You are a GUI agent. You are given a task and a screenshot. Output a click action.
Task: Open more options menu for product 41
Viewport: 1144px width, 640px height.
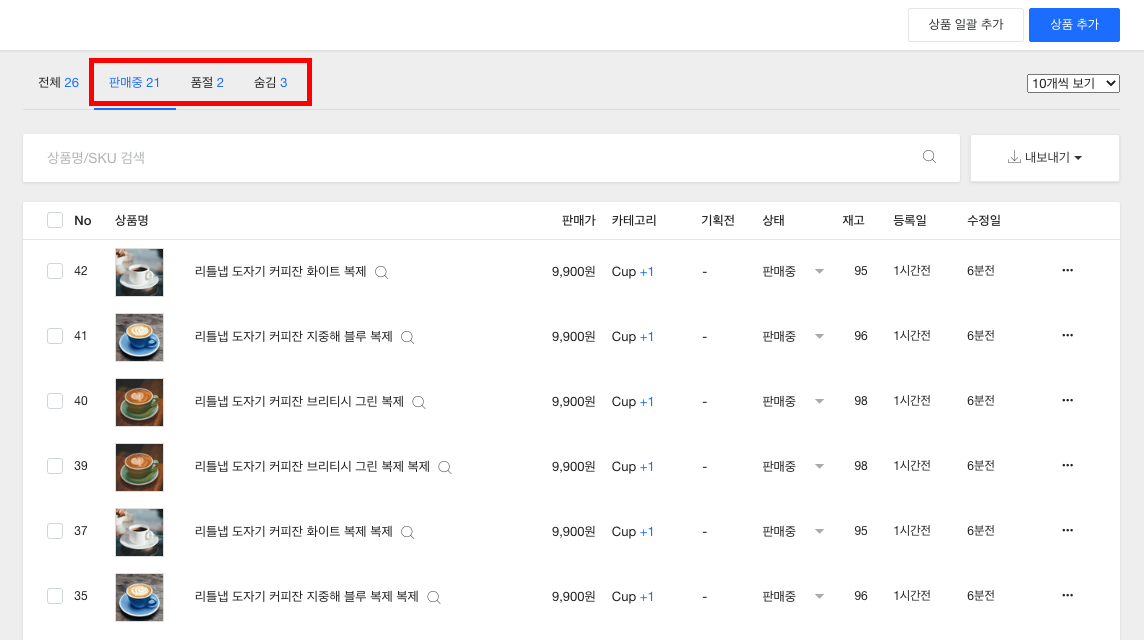(x=1067, y=335)
